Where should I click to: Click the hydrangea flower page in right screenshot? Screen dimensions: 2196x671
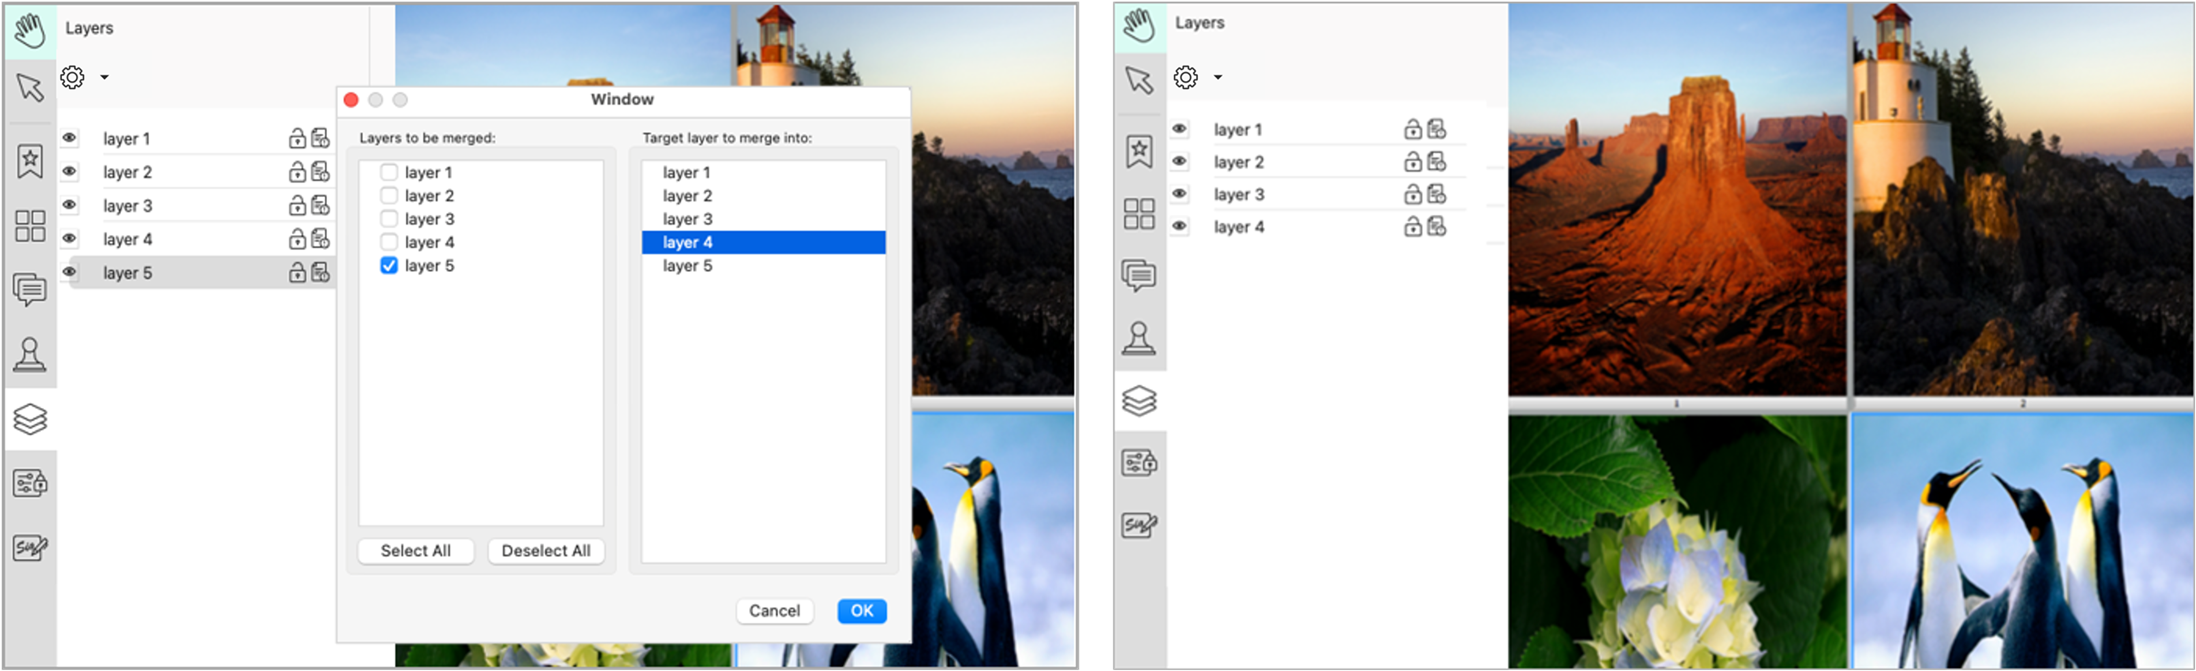point(1677,541)
